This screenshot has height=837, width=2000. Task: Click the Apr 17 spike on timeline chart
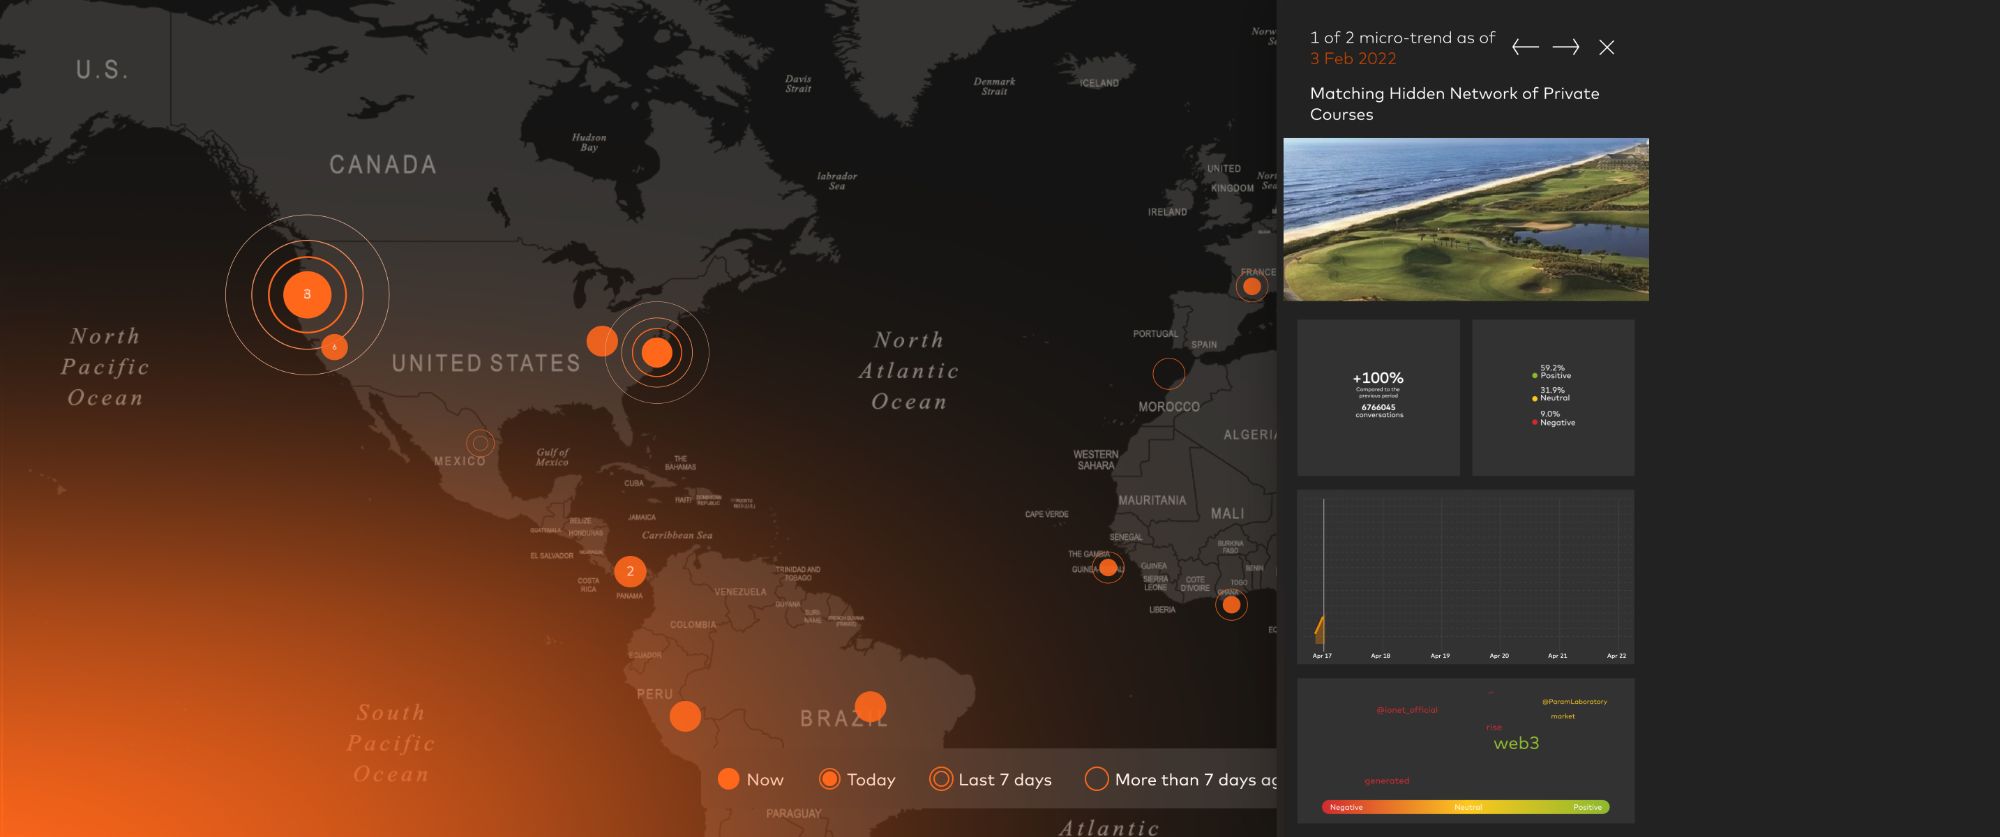(1320, 630)
